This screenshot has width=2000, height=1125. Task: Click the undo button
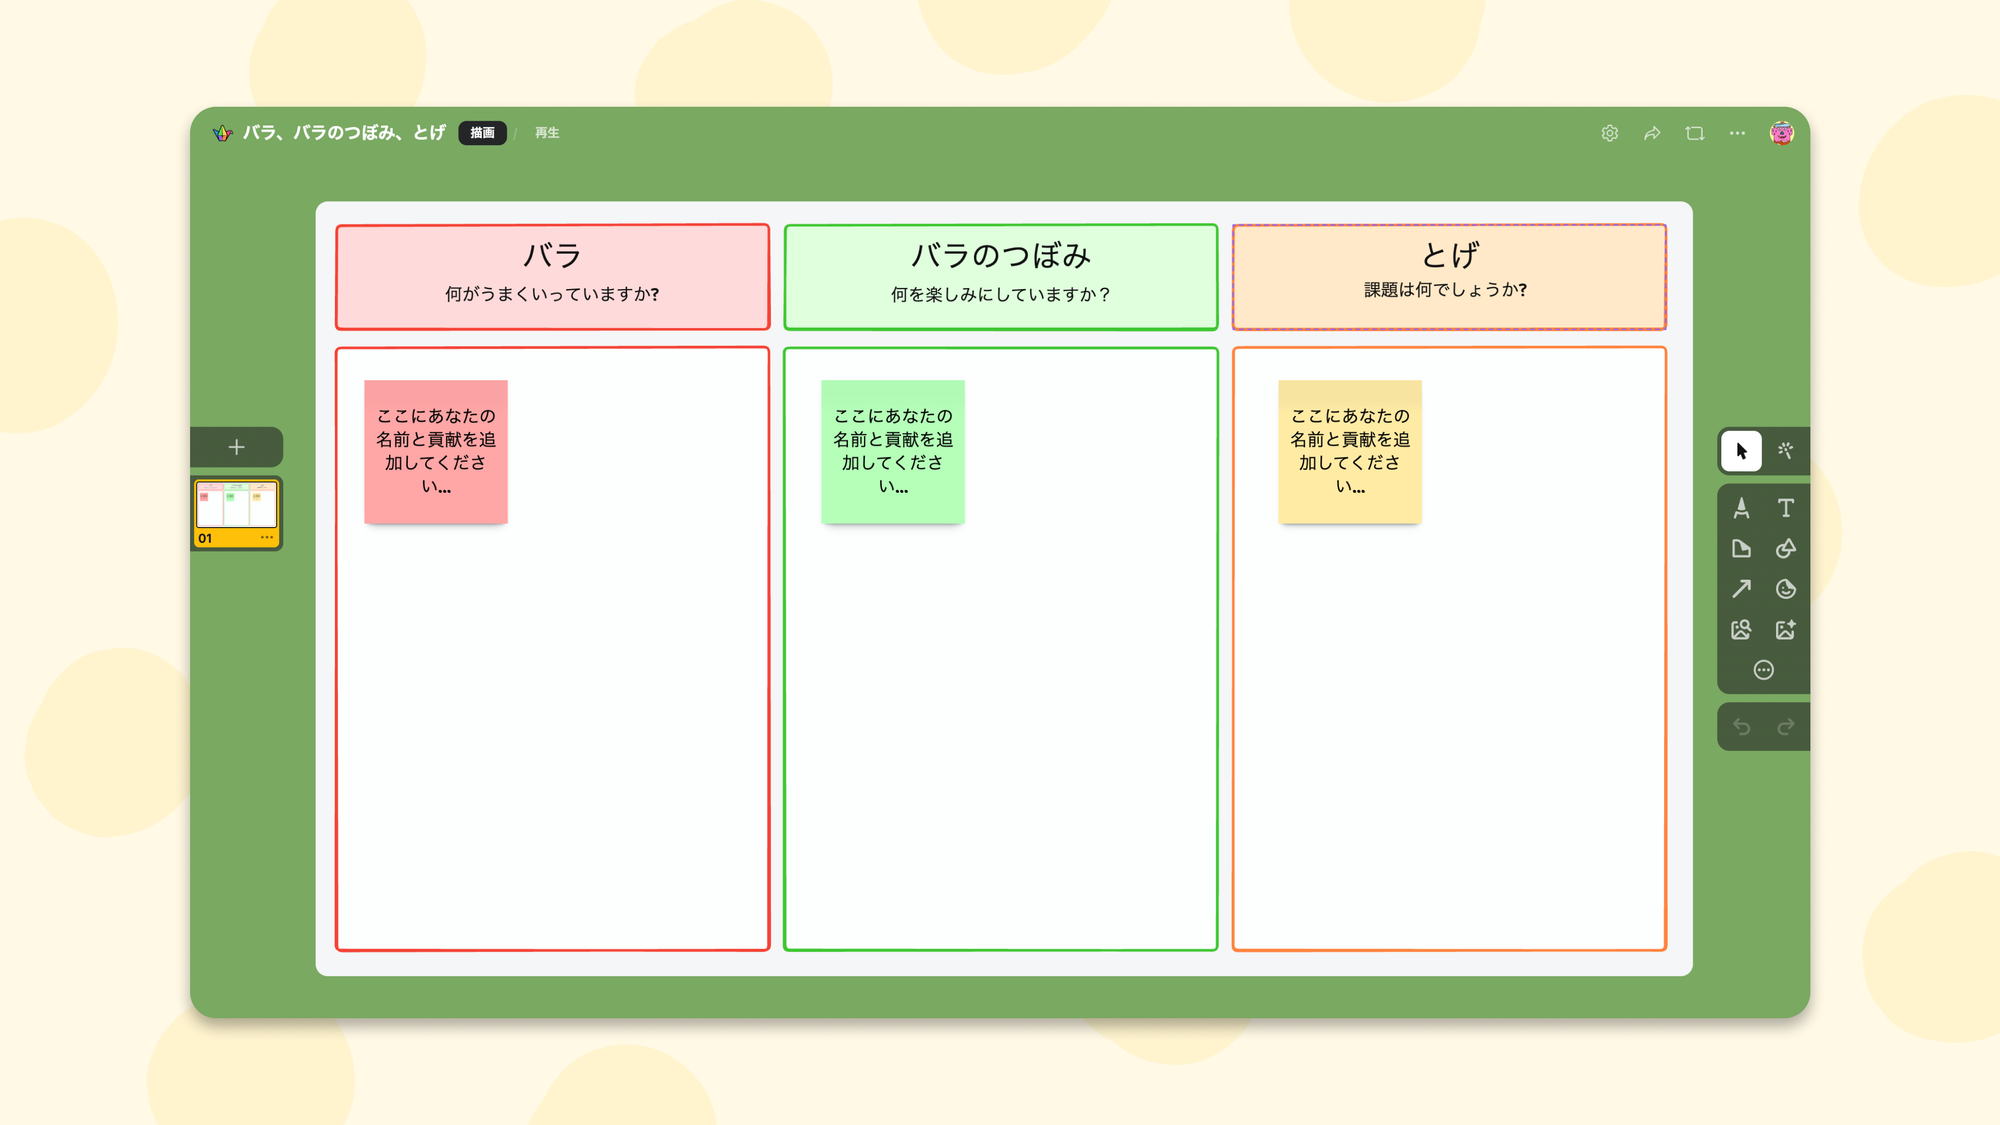1742,725
